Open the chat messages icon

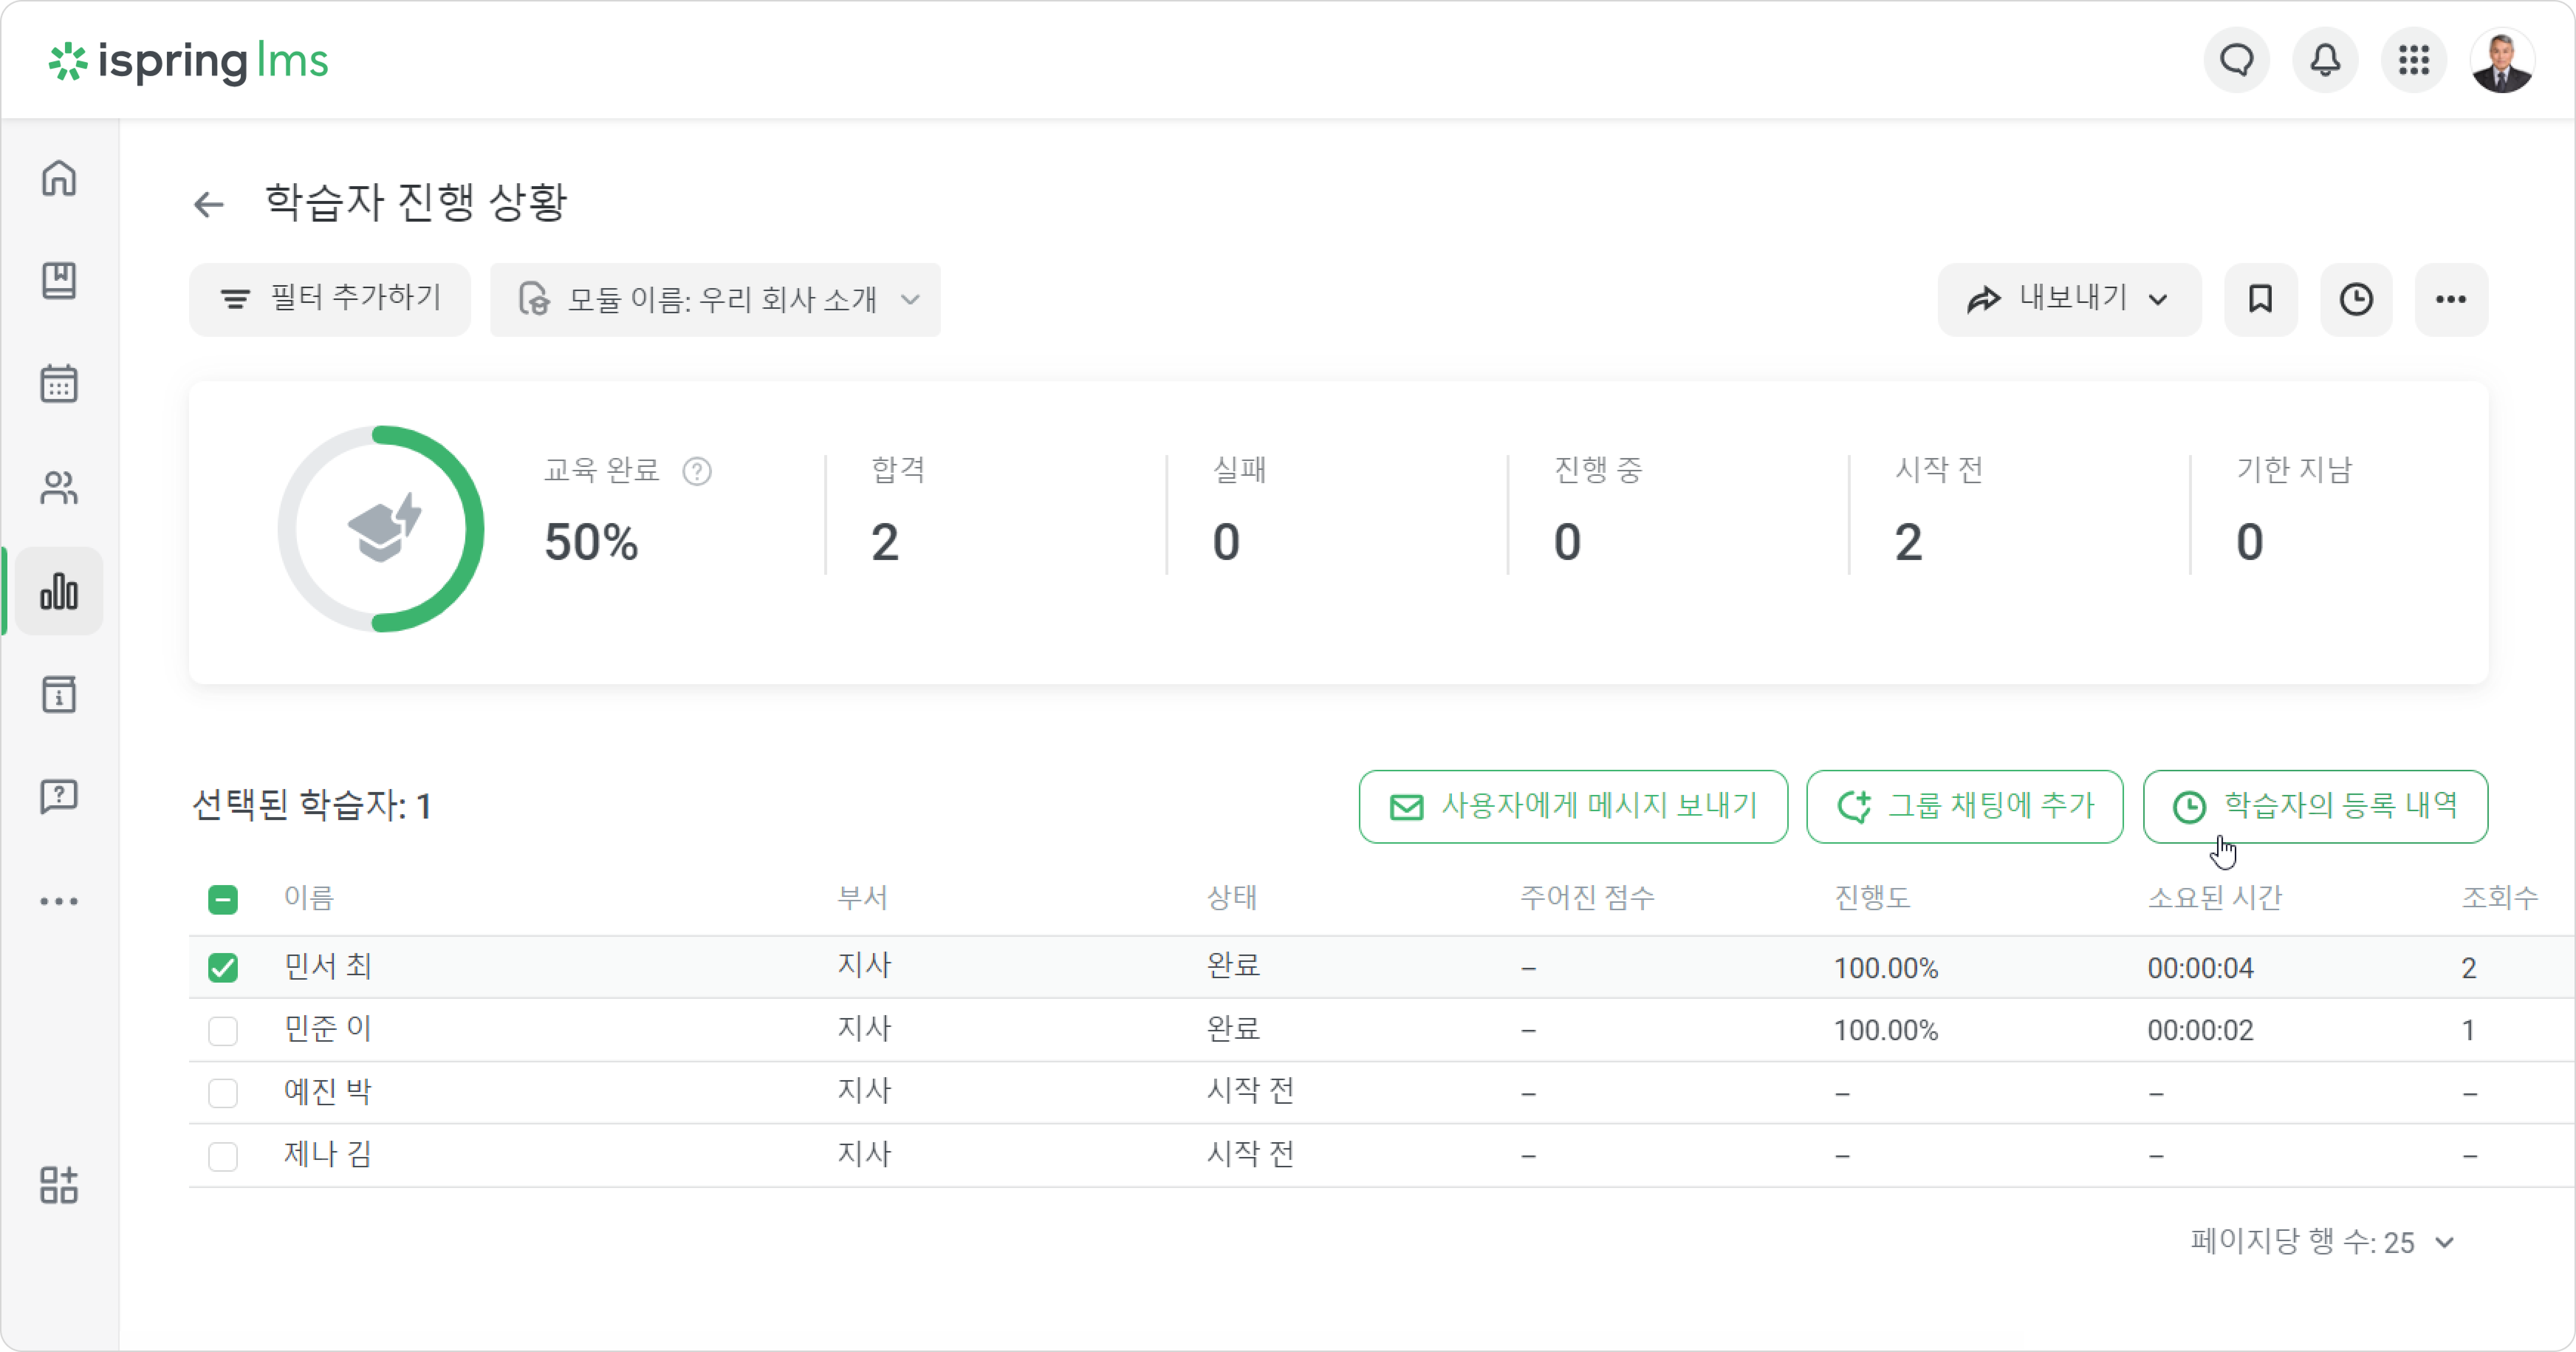[x=2237, y=60]
